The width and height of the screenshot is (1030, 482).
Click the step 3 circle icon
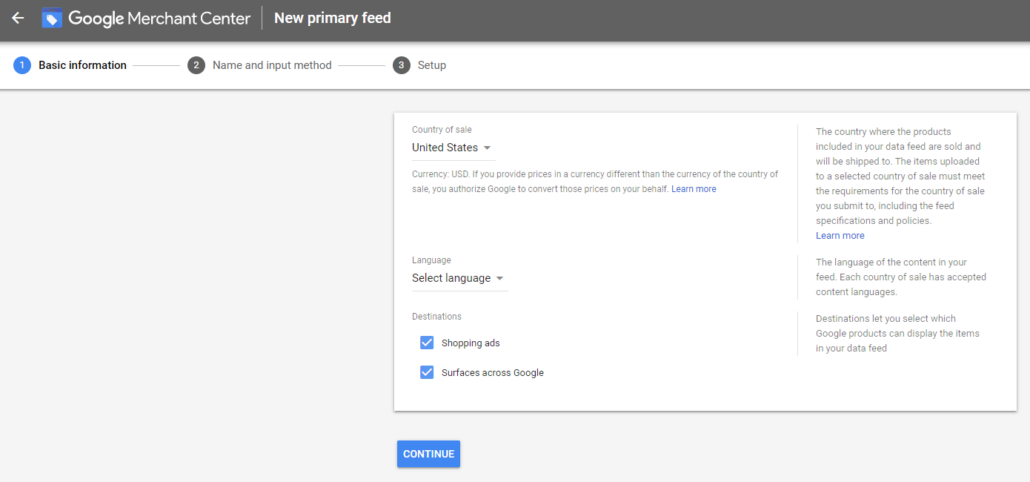(x=401, y=66)
